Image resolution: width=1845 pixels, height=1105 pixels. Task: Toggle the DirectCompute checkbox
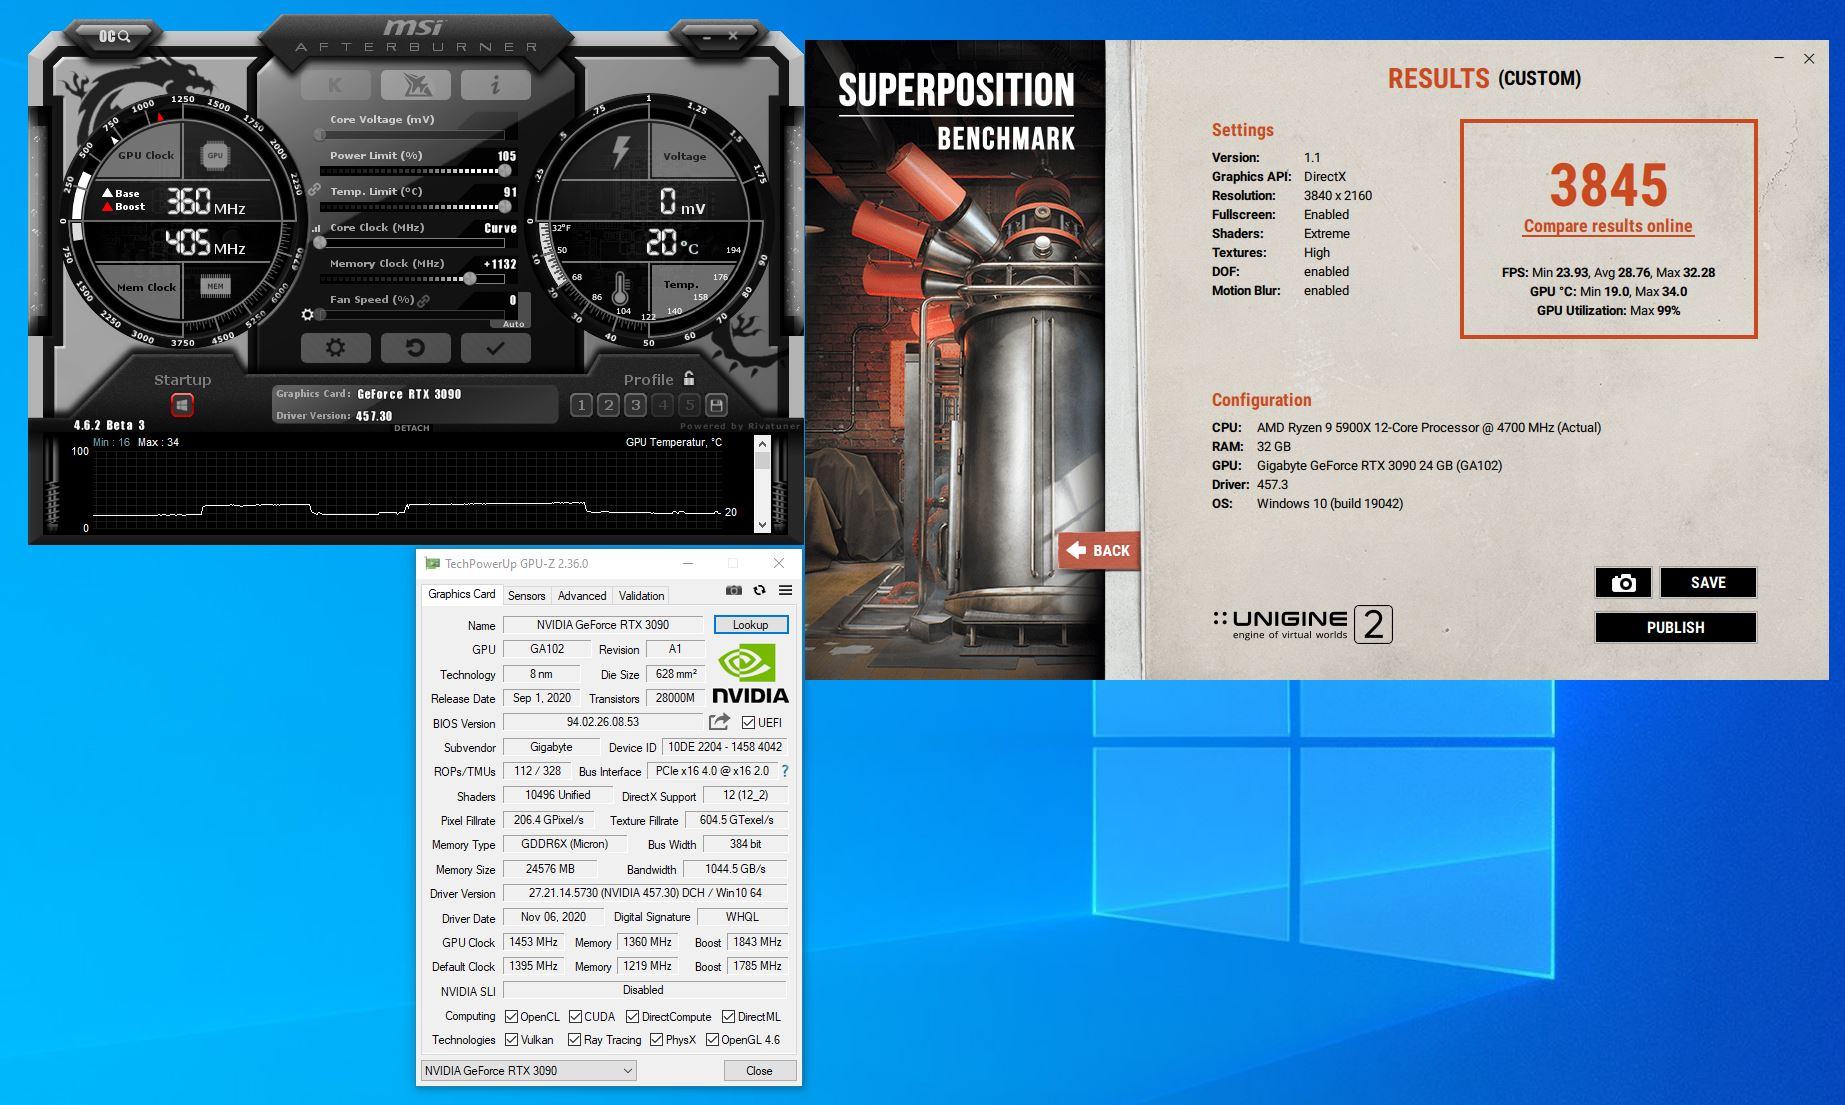[632, 1017]
